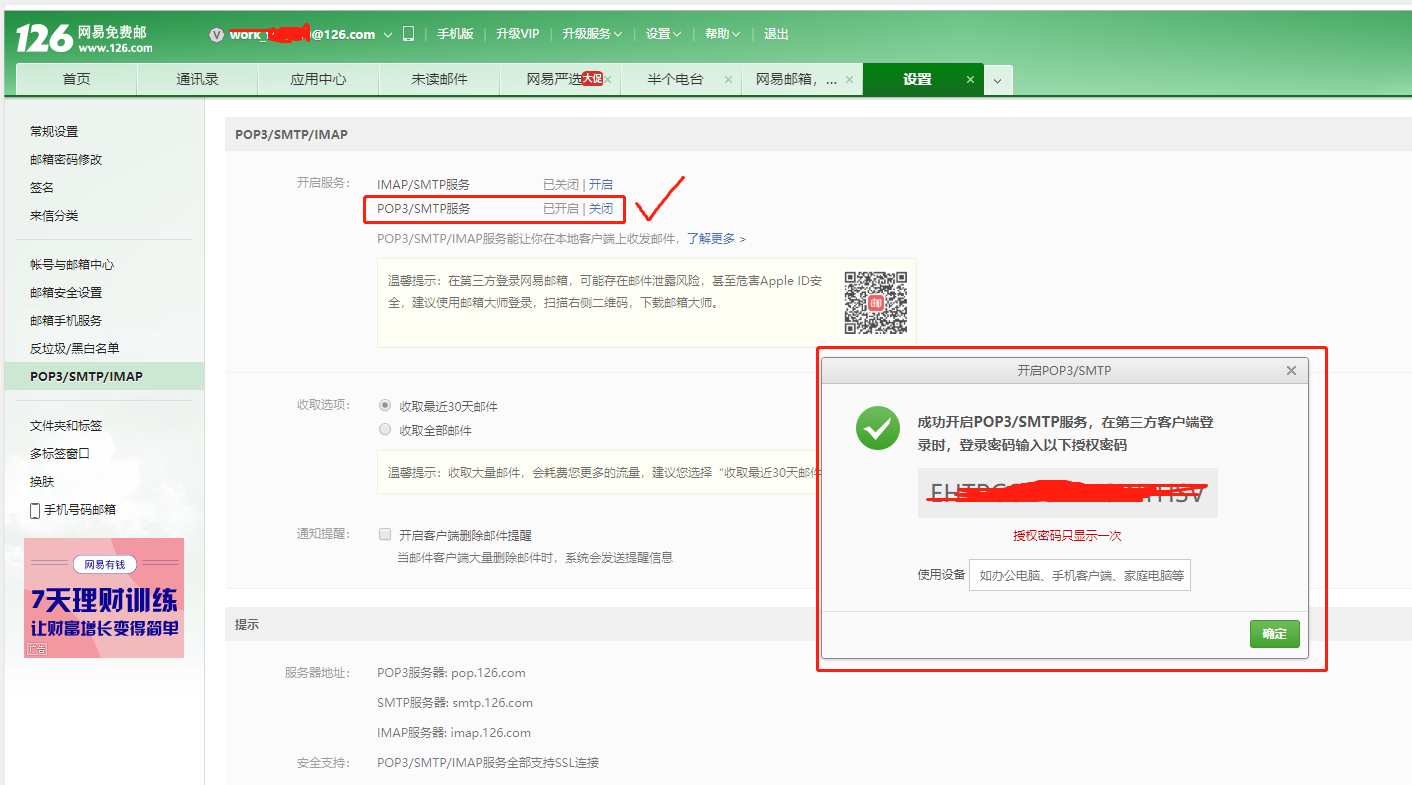Select the 收取最近30天邮件 radio button
The width and height of the screenshot is (1412, 785).
click(385, 404)
